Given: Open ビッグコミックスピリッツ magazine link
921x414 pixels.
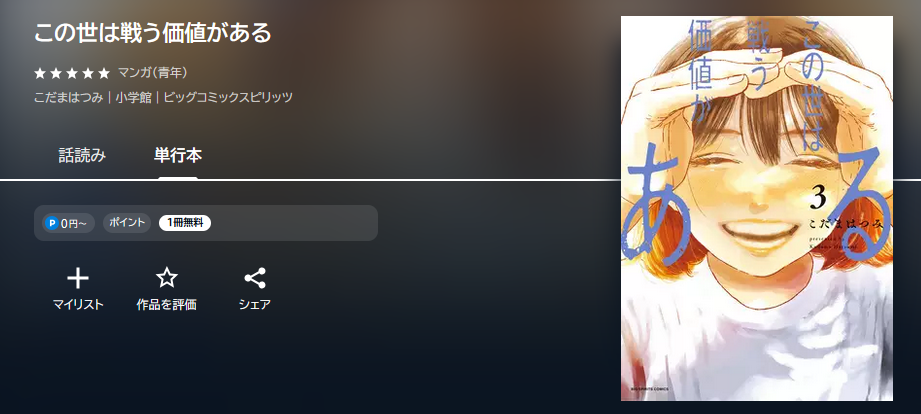Looking at the screenshot, I should tap(228, 97).
